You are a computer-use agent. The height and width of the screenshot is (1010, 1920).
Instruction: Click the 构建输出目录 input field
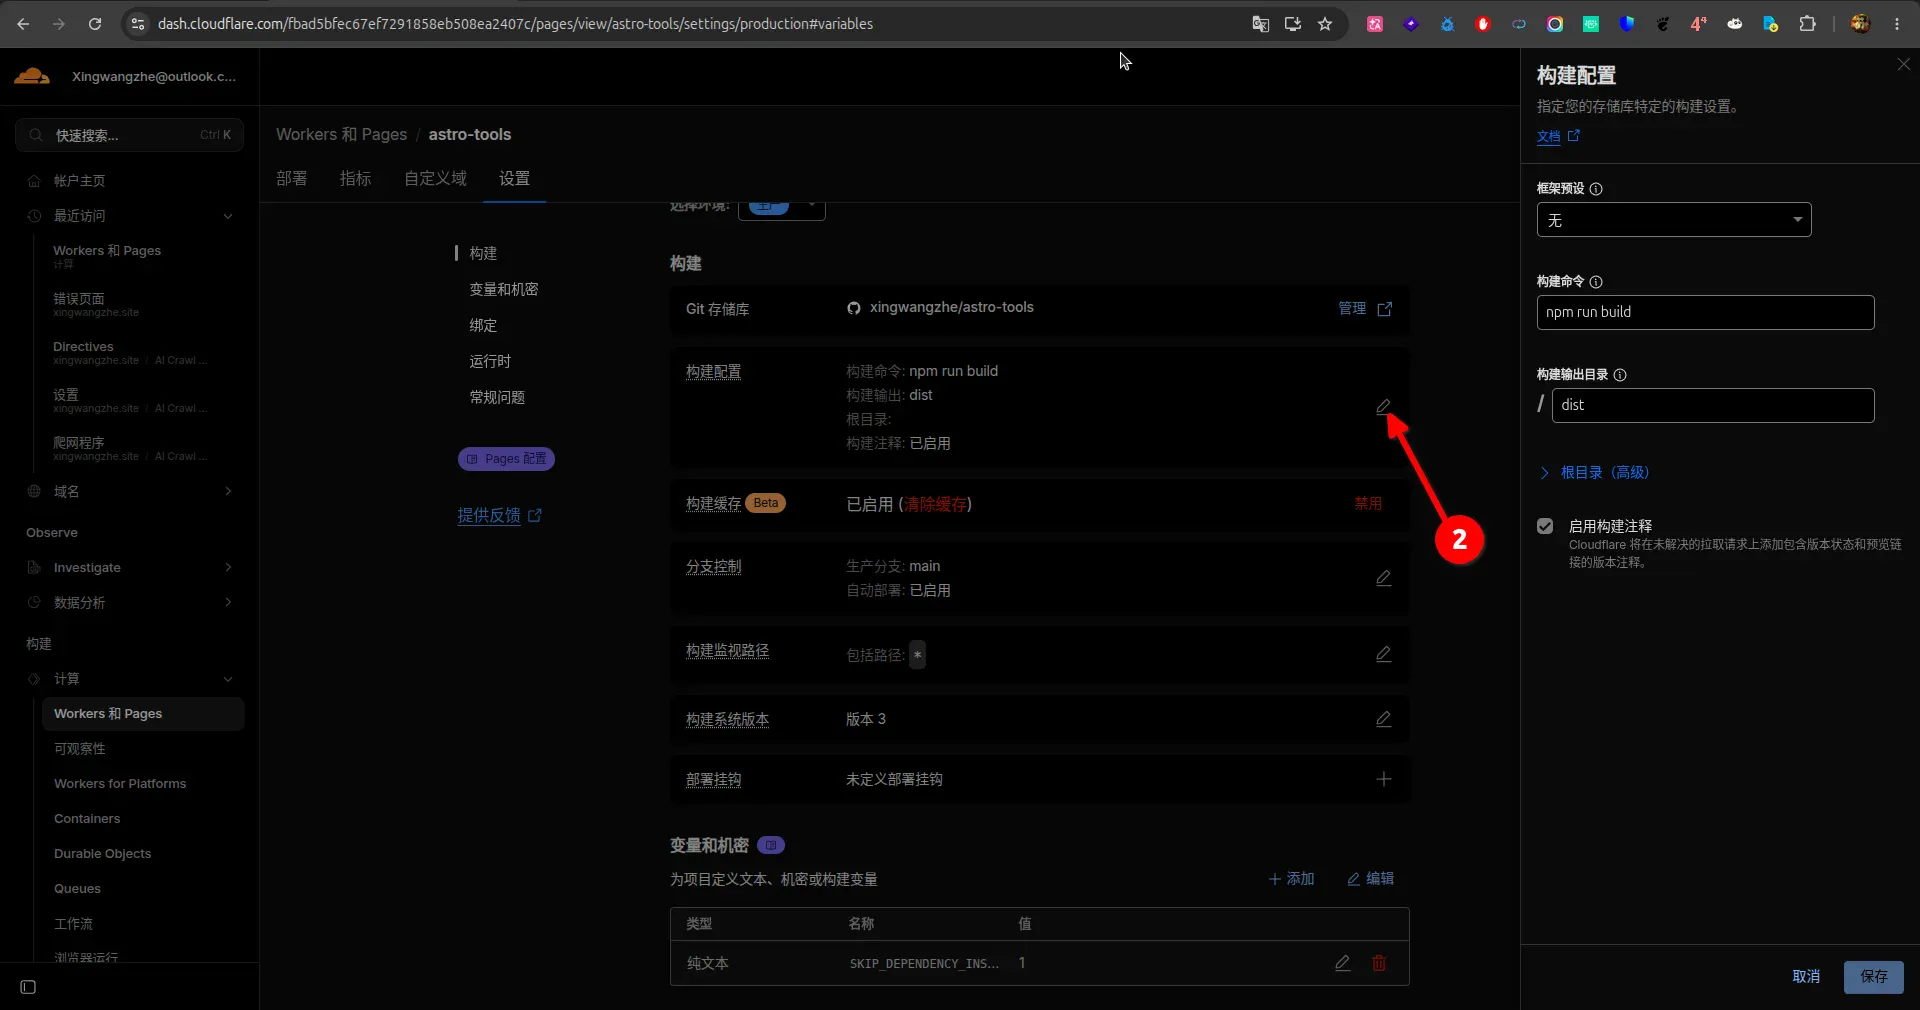1713,405
